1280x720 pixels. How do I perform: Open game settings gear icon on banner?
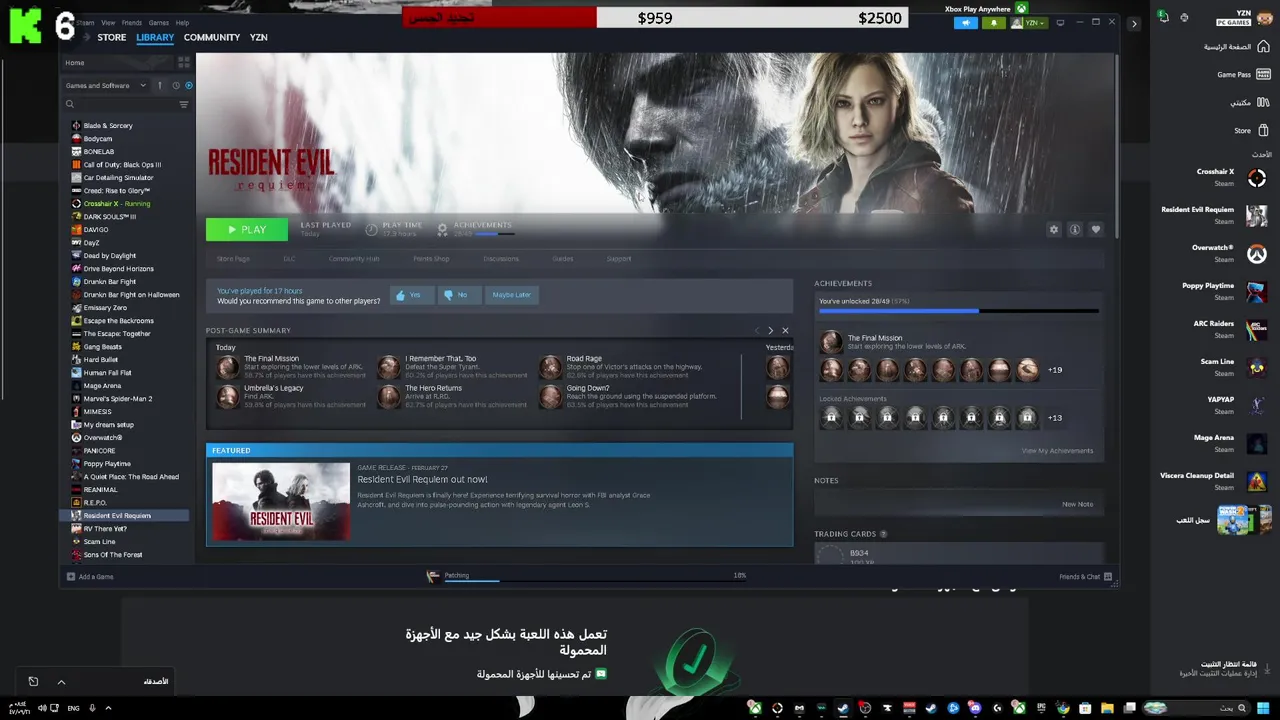1053,229
